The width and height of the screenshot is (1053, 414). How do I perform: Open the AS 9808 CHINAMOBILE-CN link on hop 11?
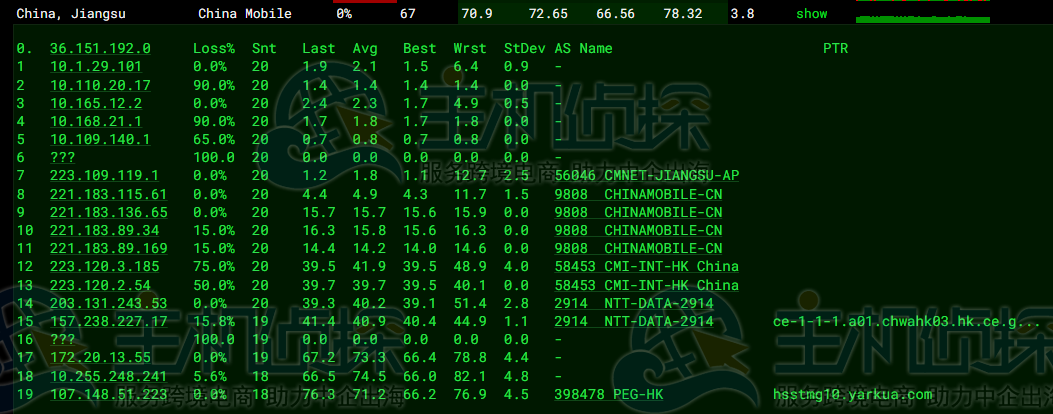click(639, 248)
